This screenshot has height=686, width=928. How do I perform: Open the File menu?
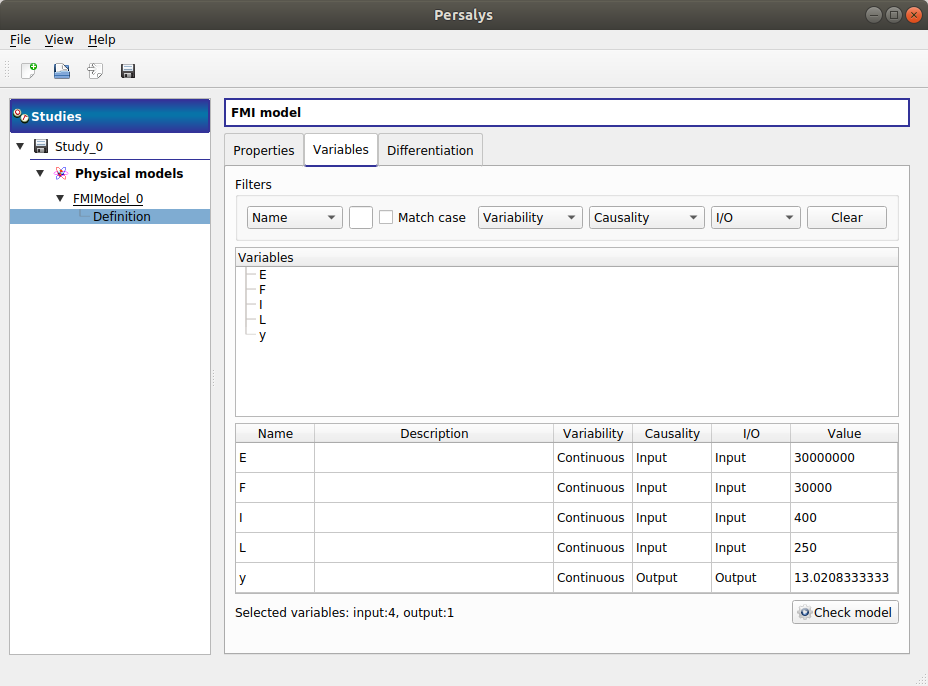20,40
